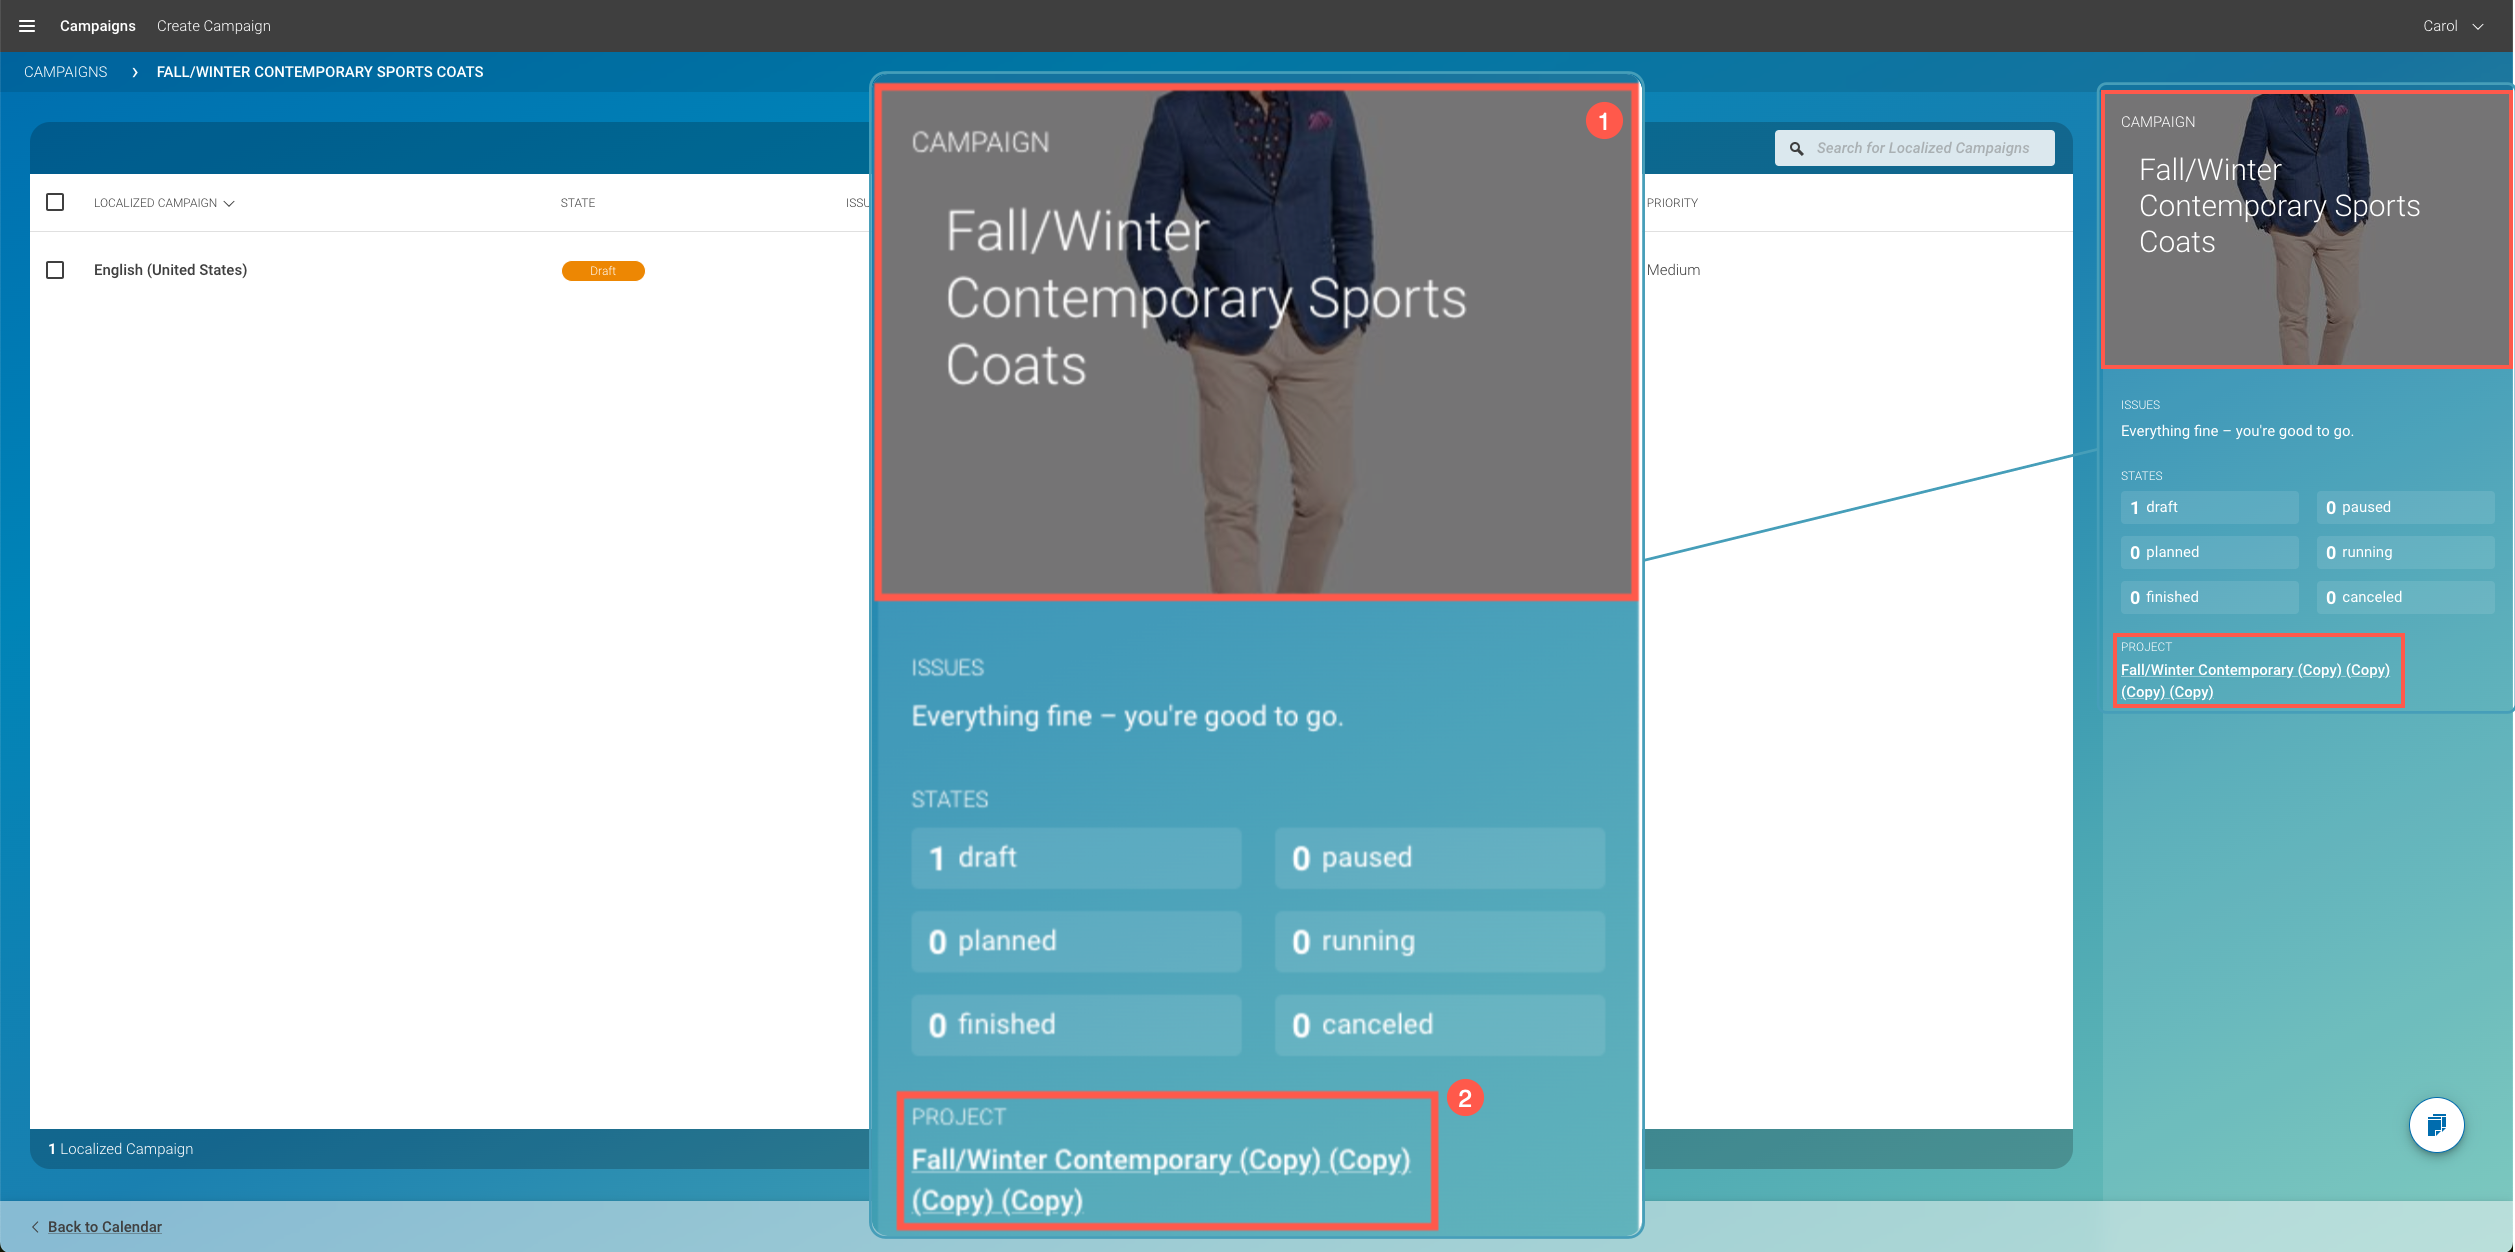
Task: Sort by the Localized Campaign column arrow
Action: [229, 203]
